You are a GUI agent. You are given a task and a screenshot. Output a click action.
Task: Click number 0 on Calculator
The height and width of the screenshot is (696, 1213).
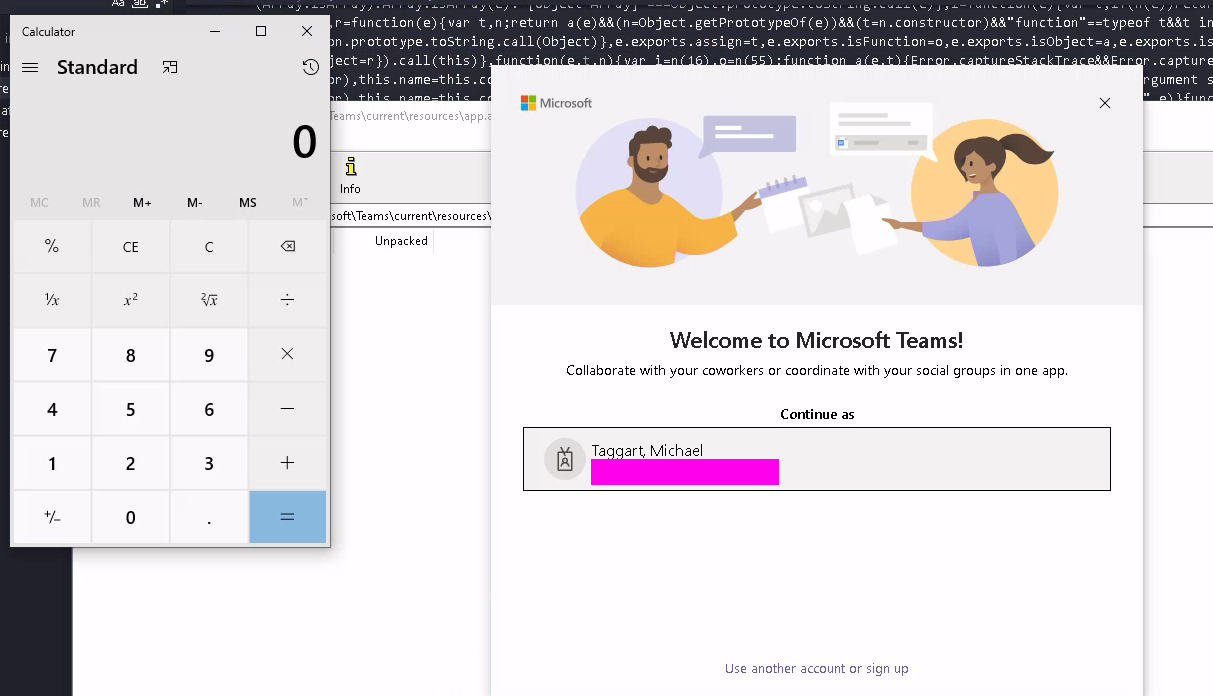point(131,517)
